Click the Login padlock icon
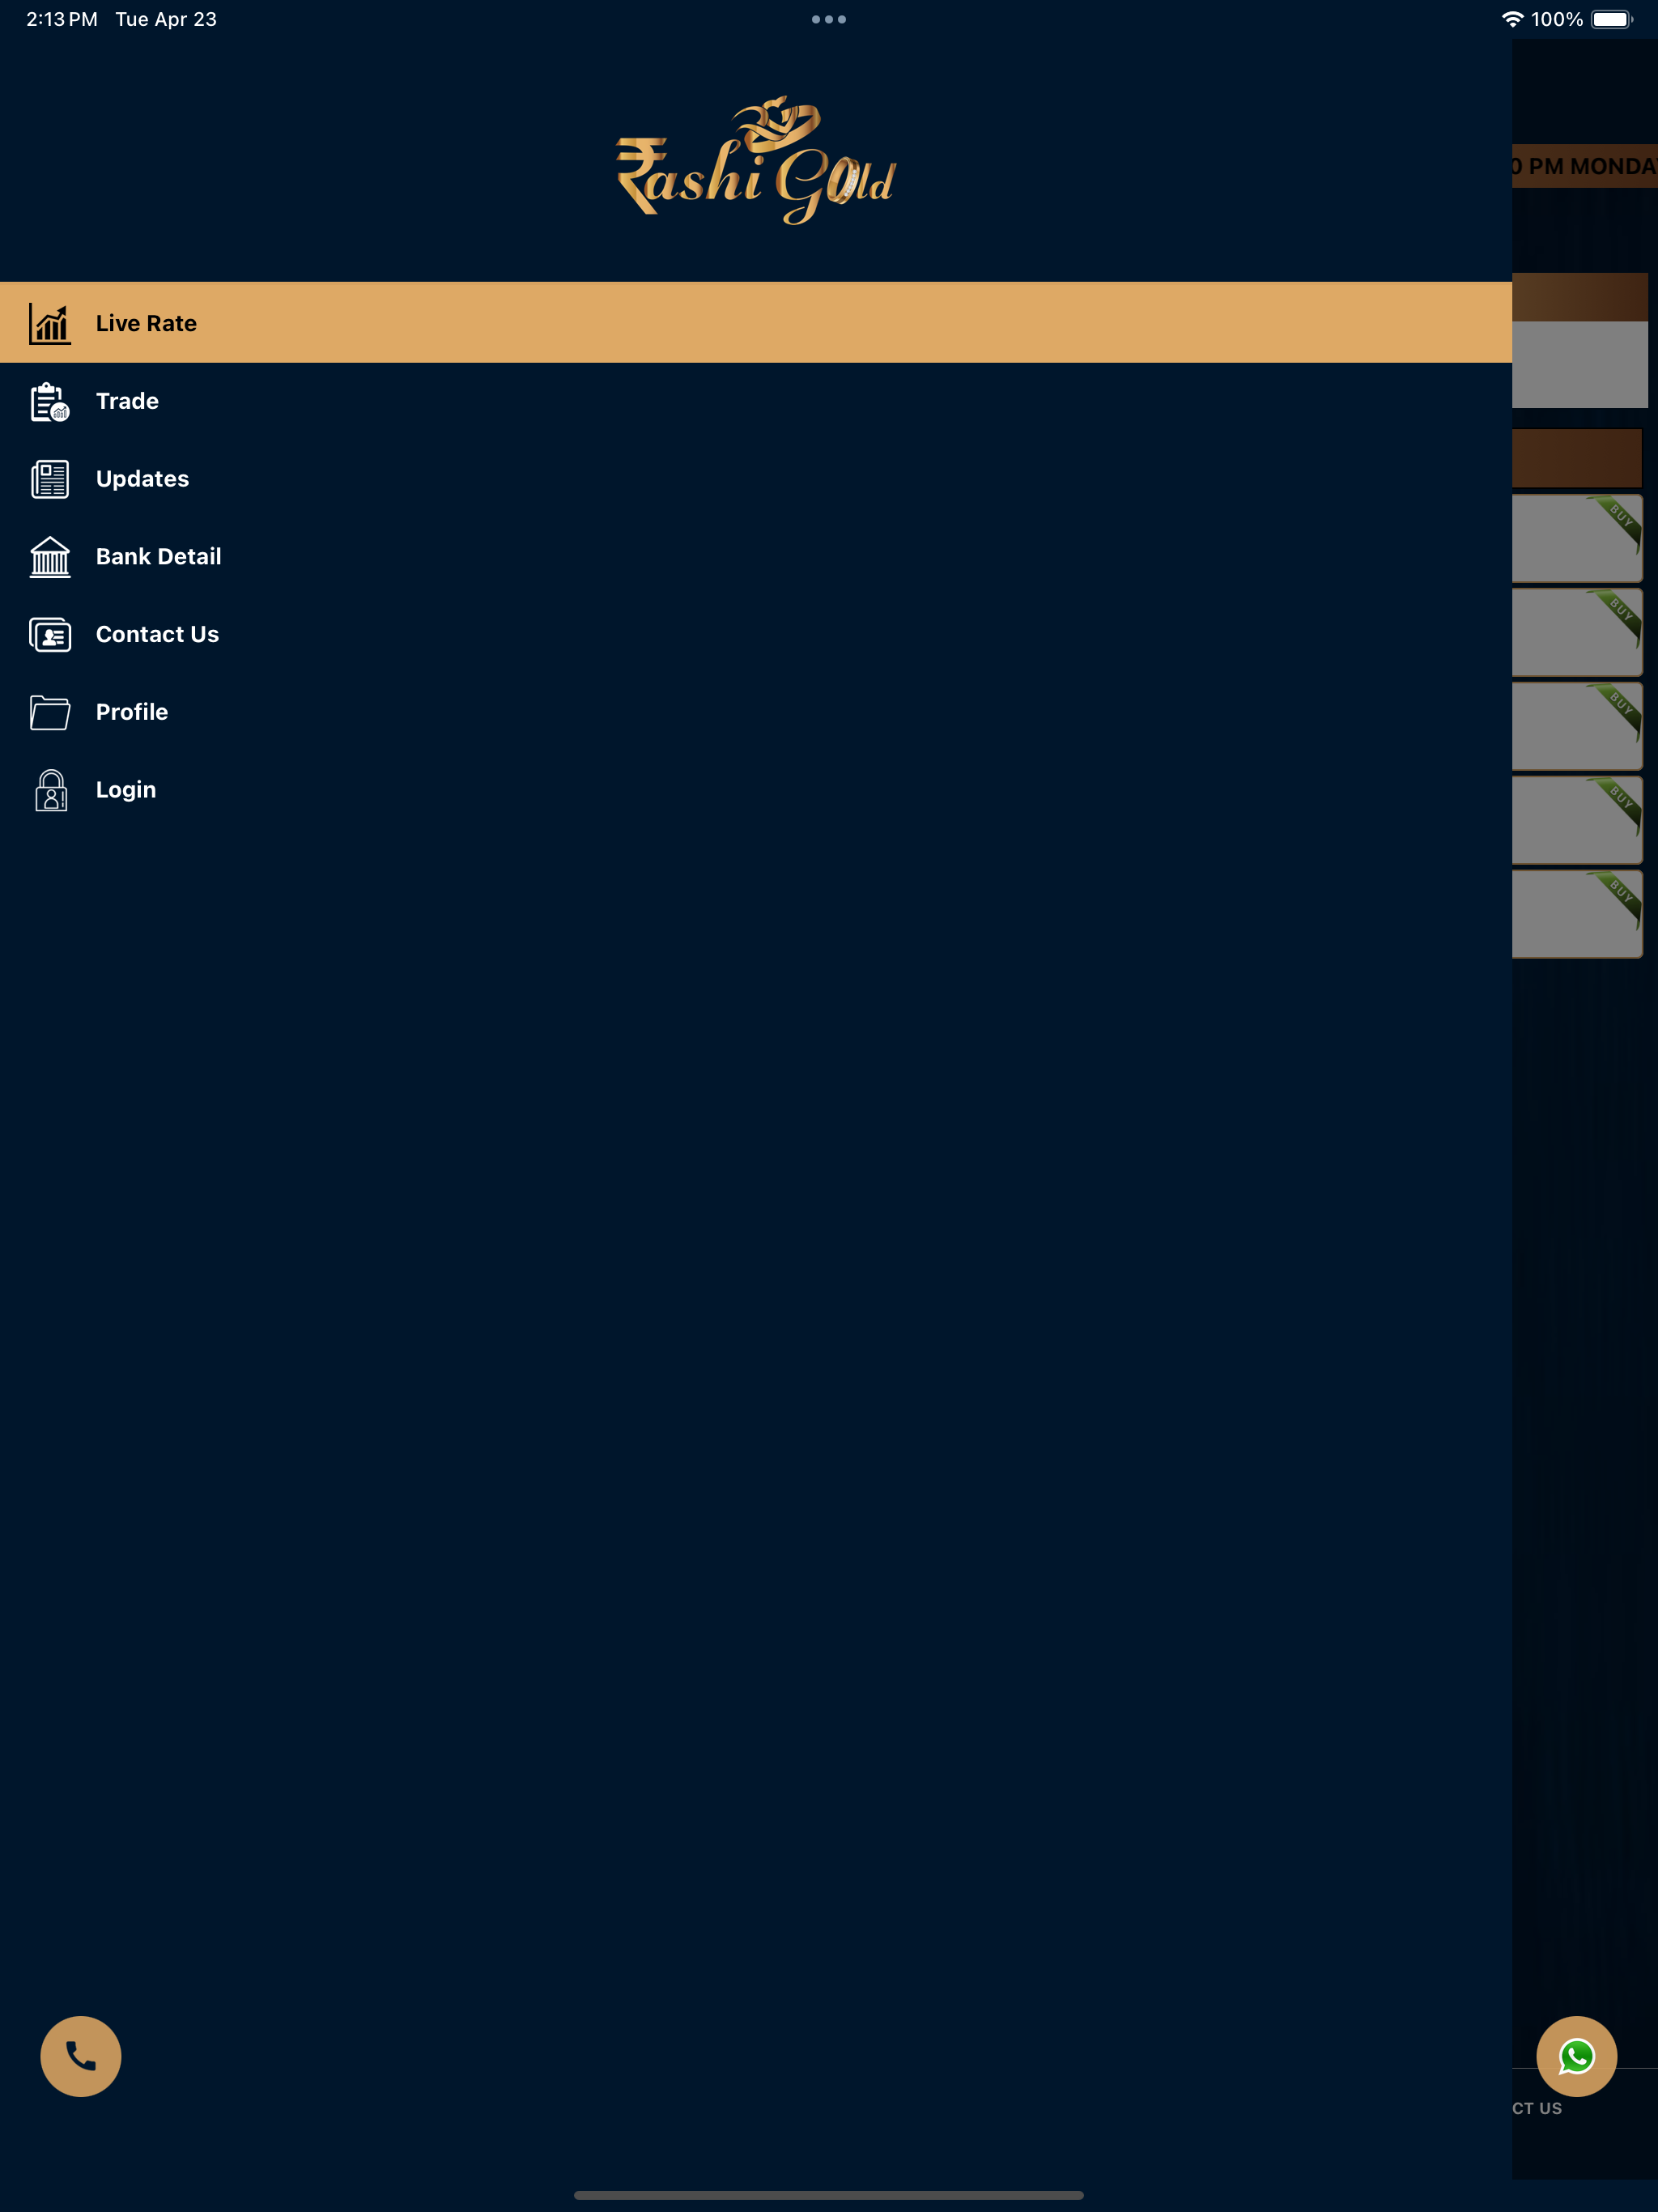Image resolution: width=1658 pixels, height=2212 pixels. pos(51,790)
